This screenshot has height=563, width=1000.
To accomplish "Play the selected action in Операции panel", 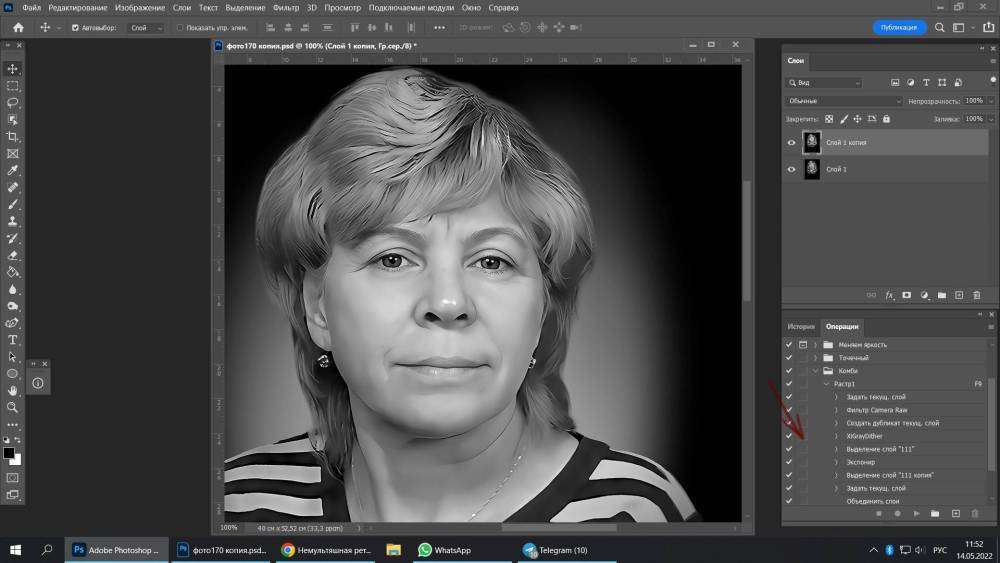I will 916,513.
